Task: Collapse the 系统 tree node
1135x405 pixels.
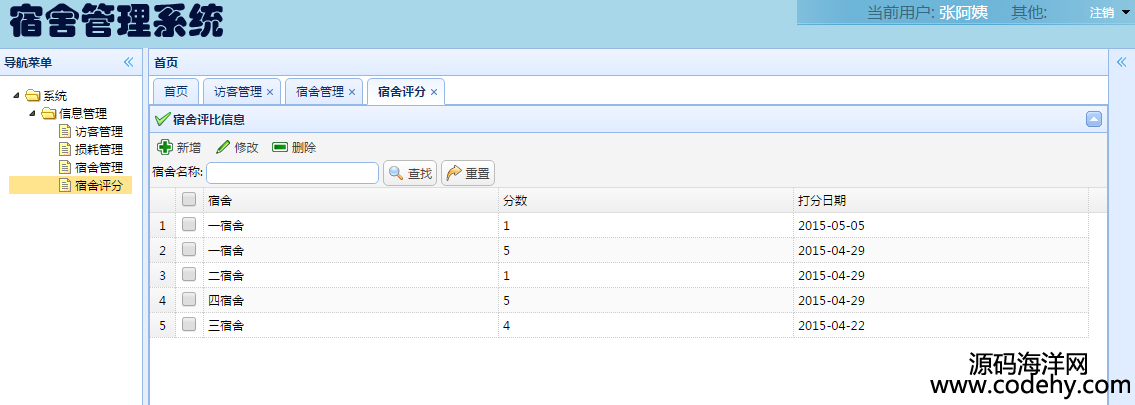Action: (17, 96)
